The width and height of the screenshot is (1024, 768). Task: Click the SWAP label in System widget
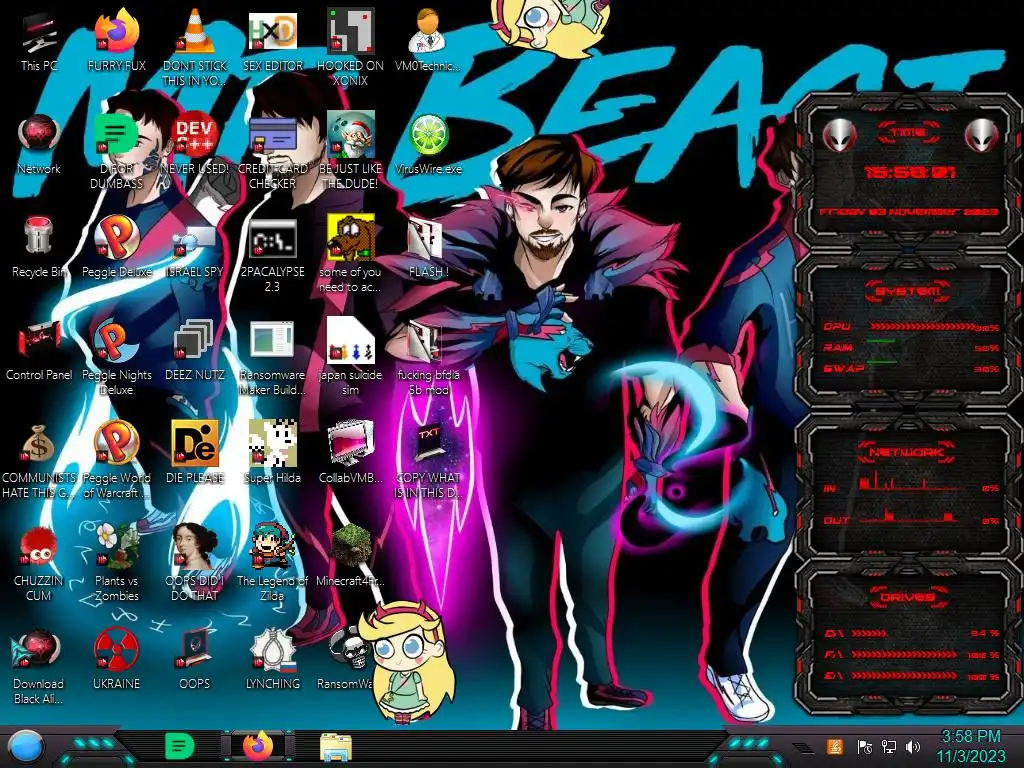pyautogui.click(x=844, y=368)
